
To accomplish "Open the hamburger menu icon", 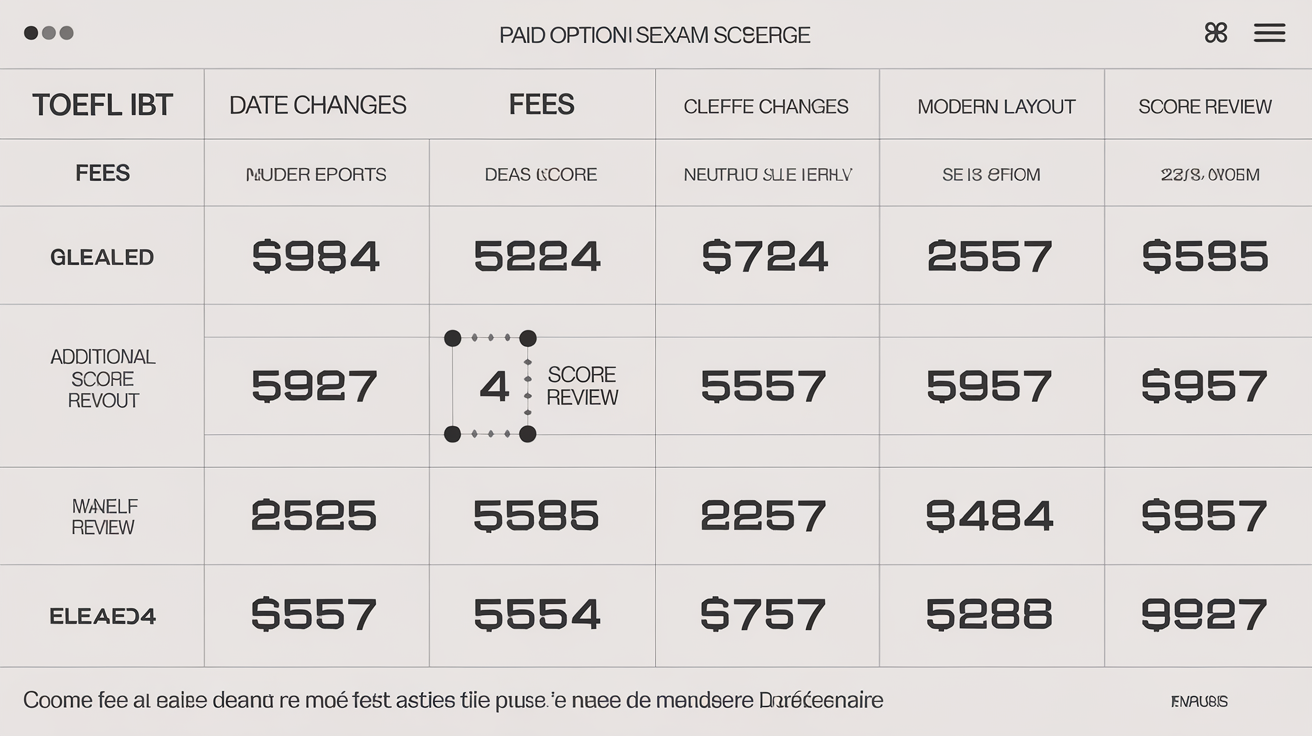I will click(1269, 33).
